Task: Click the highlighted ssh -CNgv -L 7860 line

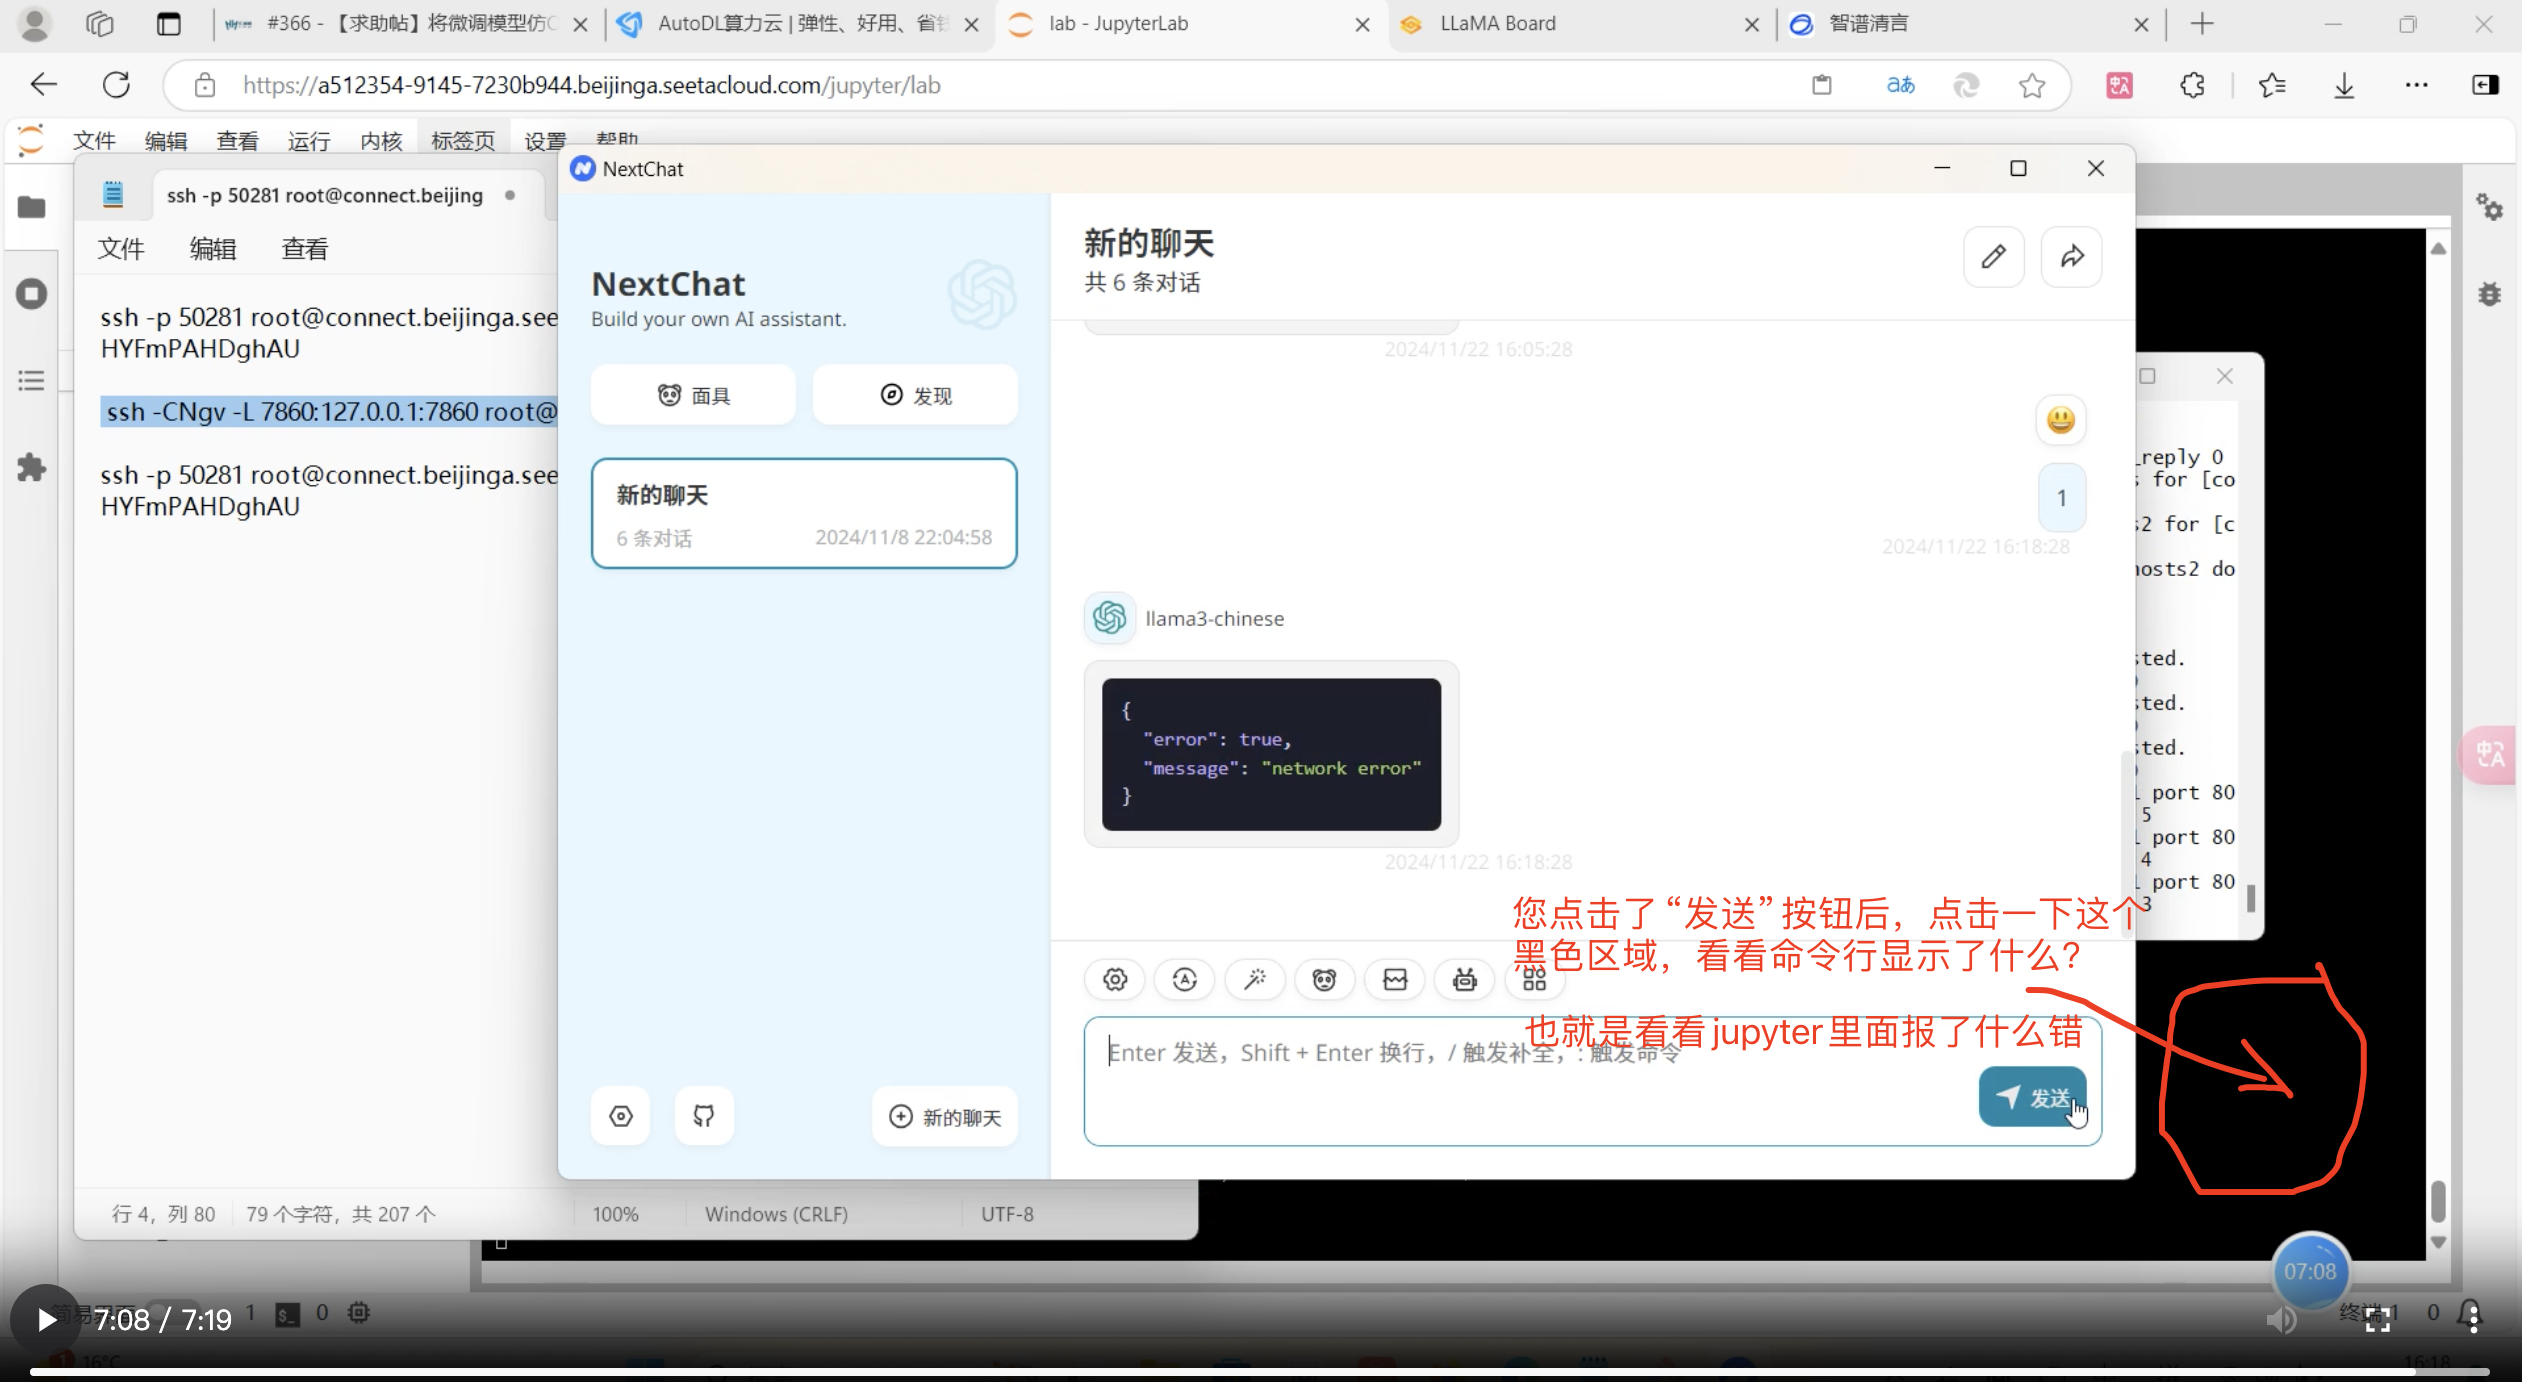Action: point(330,412)
